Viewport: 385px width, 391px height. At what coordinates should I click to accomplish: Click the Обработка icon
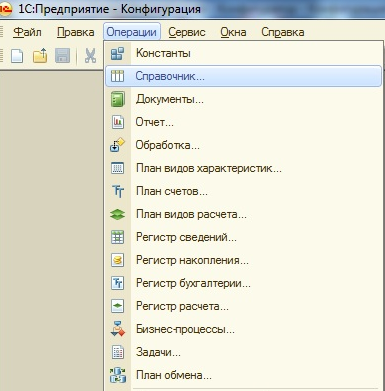117,145
